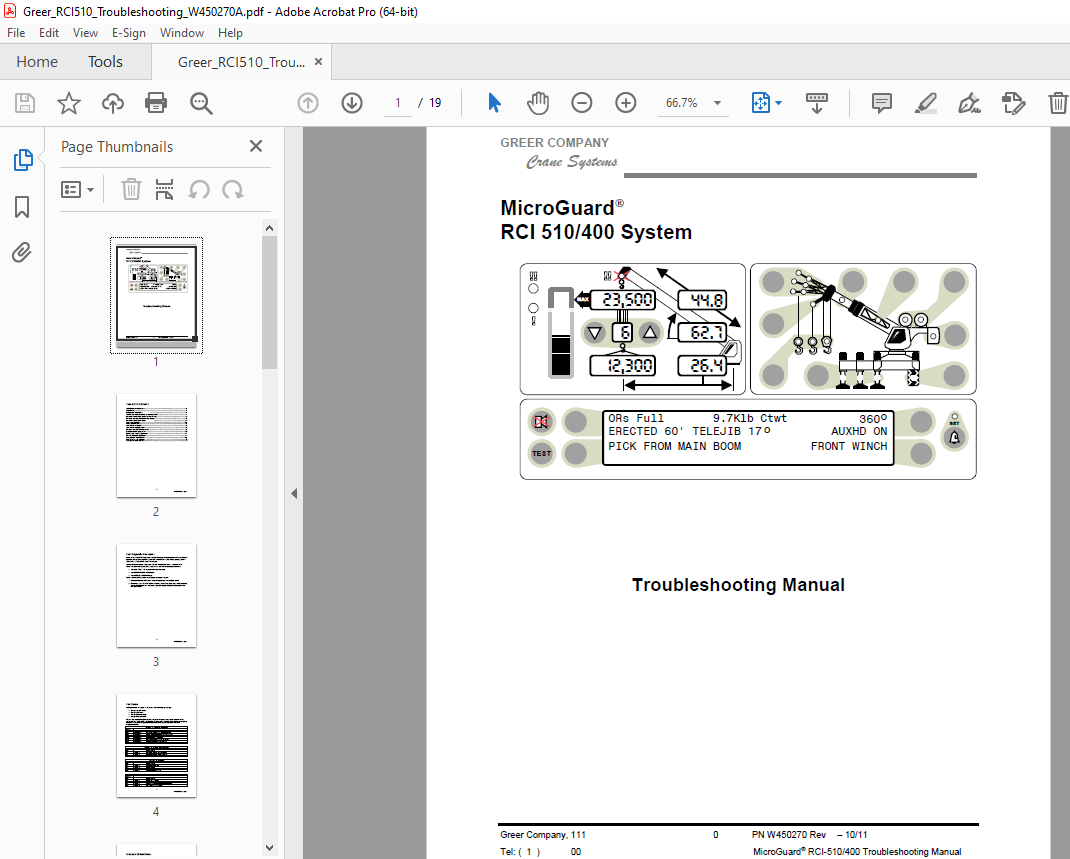Click the thumbnails panel scrollbar thumb

point(270,302)
